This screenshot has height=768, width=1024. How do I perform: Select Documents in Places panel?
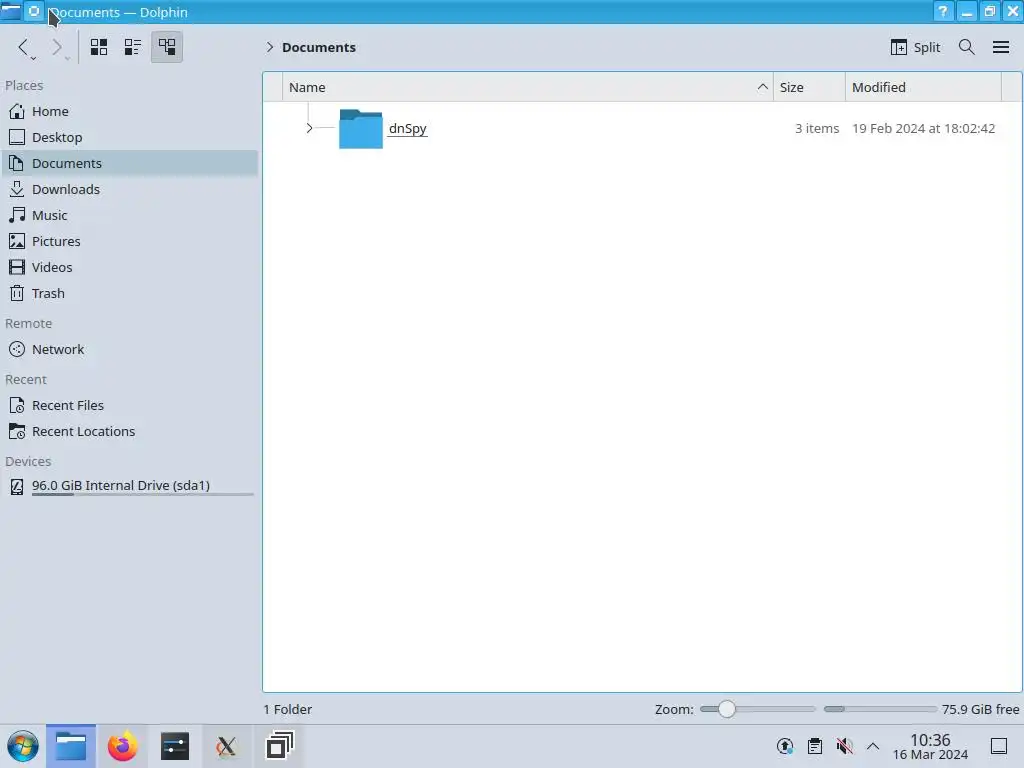(129, 163)
